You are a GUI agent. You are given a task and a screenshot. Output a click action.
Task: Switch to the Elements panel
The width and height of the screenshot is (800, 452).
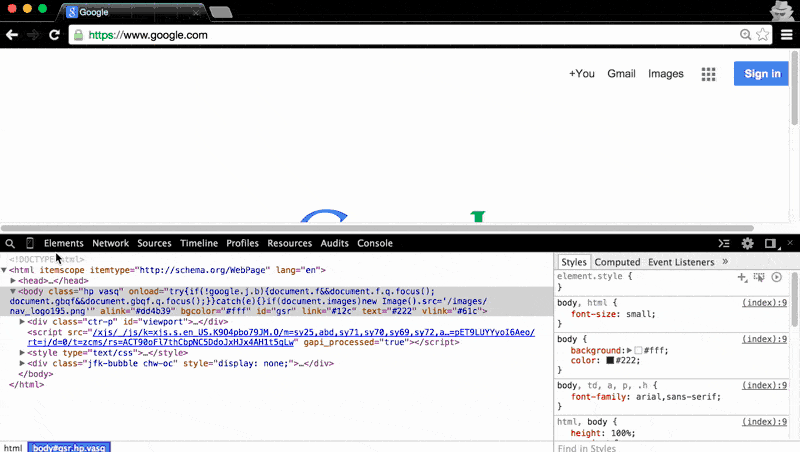click(x=64, y=243)
